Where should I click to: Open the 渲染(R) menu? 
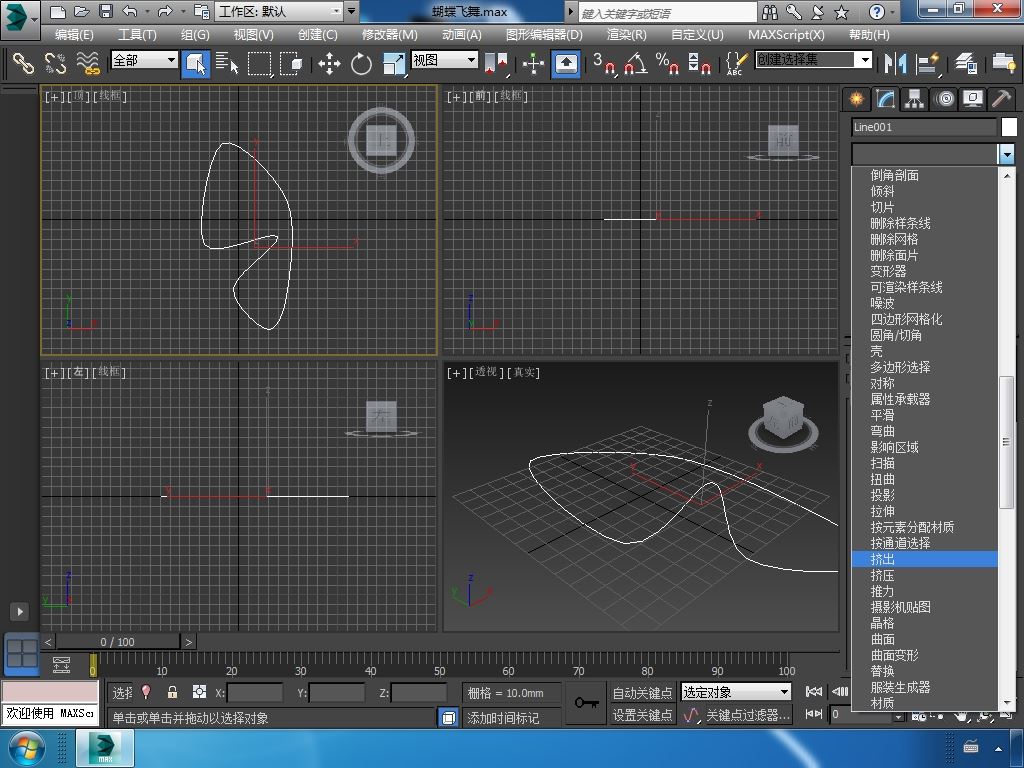pyautogui.click(x=626, y=35)
